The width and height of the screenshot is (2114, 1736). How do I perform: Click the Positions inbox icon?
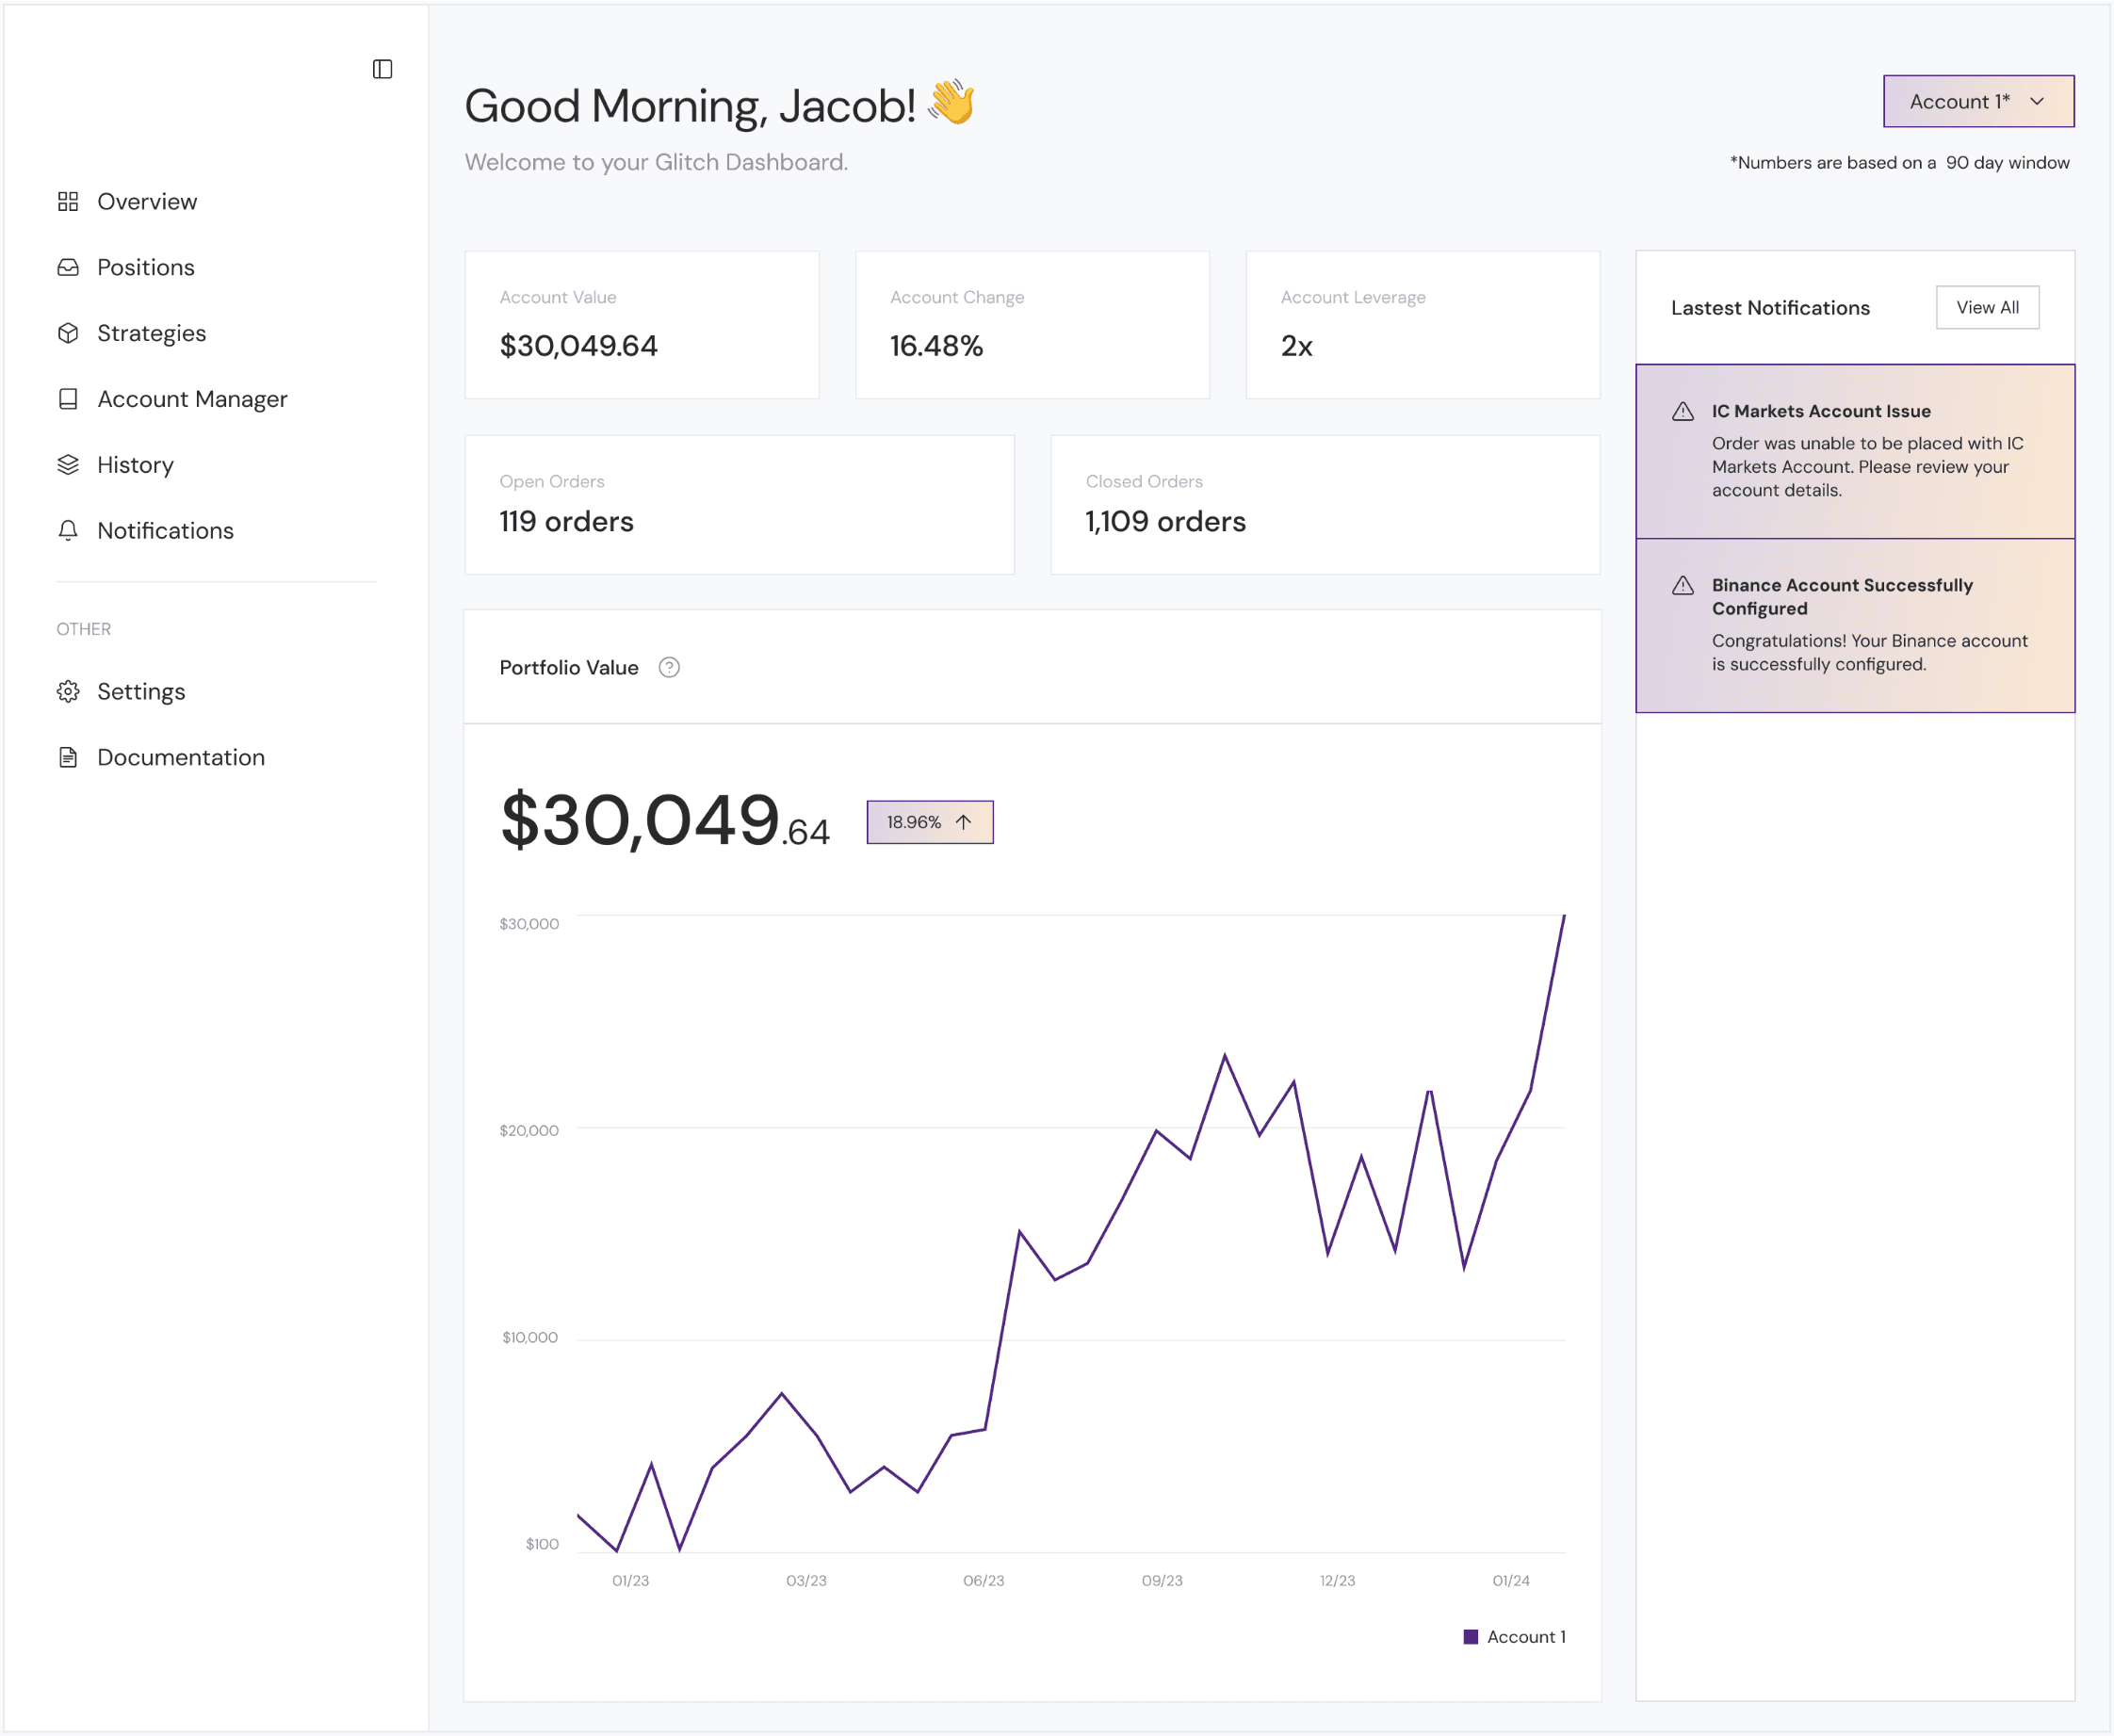click(68, 268)
